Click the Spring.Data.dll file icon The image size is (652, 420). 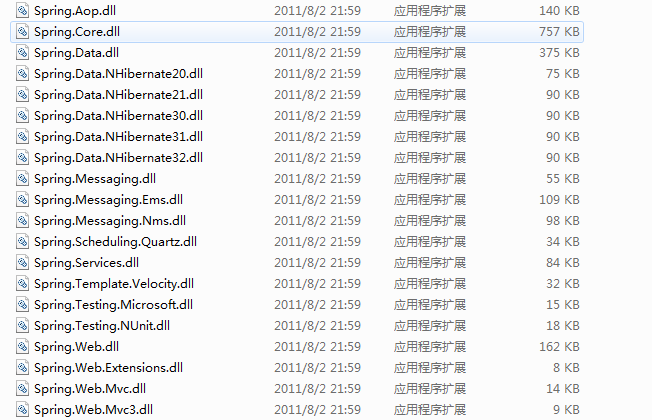point(22,52)
